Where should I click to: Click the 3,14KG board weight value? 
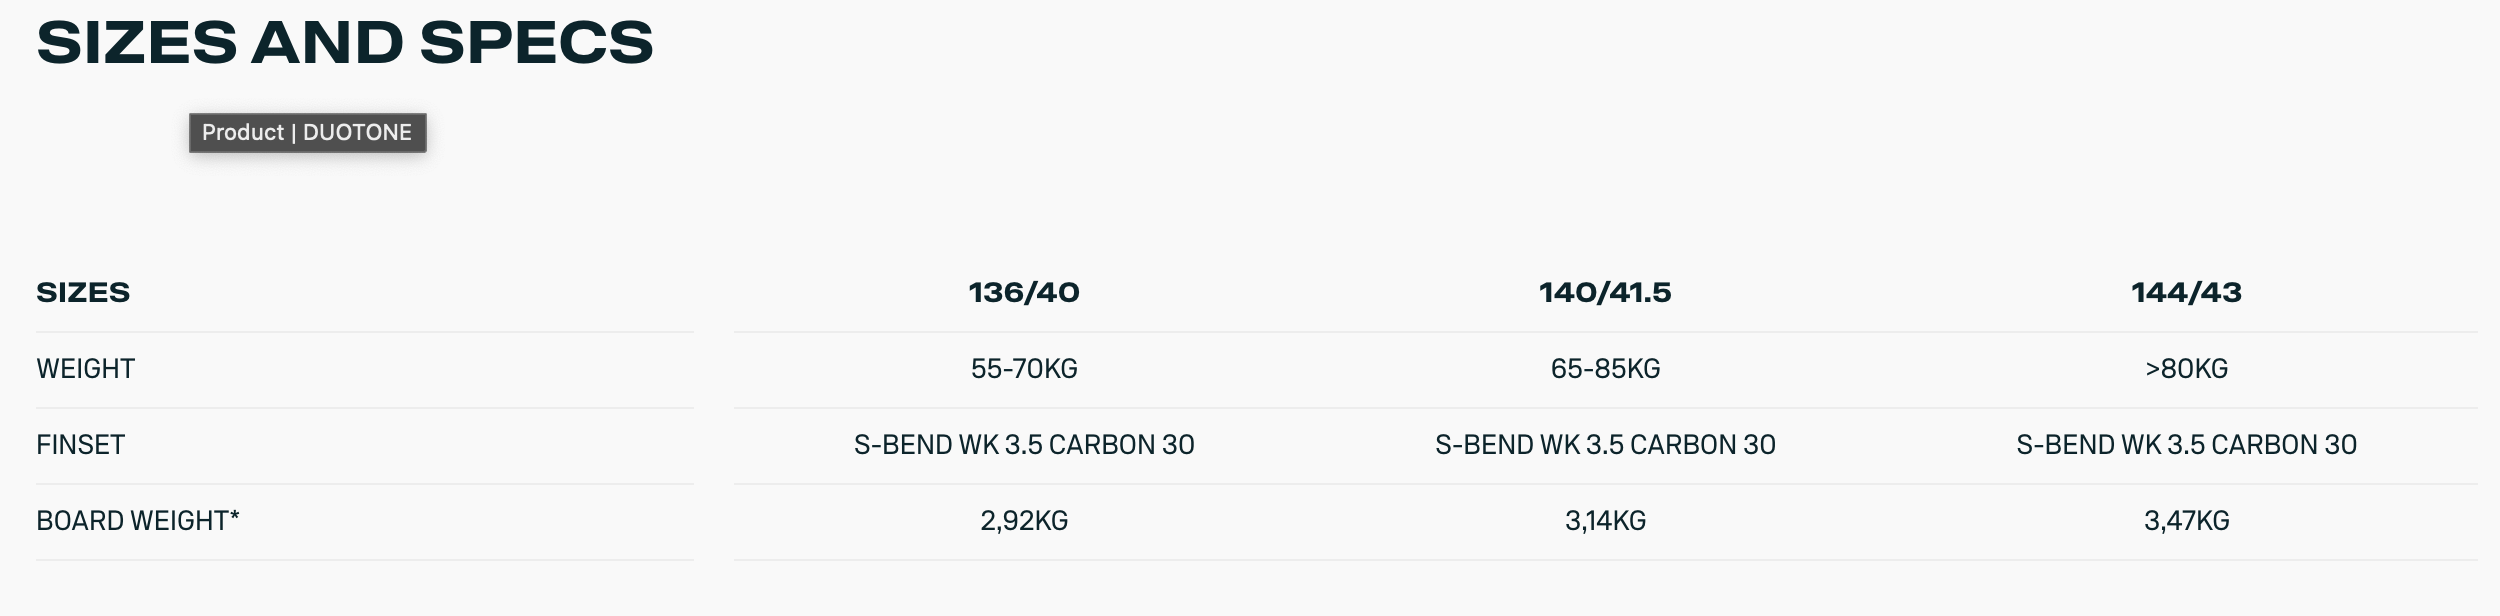tap(1605, 521)
